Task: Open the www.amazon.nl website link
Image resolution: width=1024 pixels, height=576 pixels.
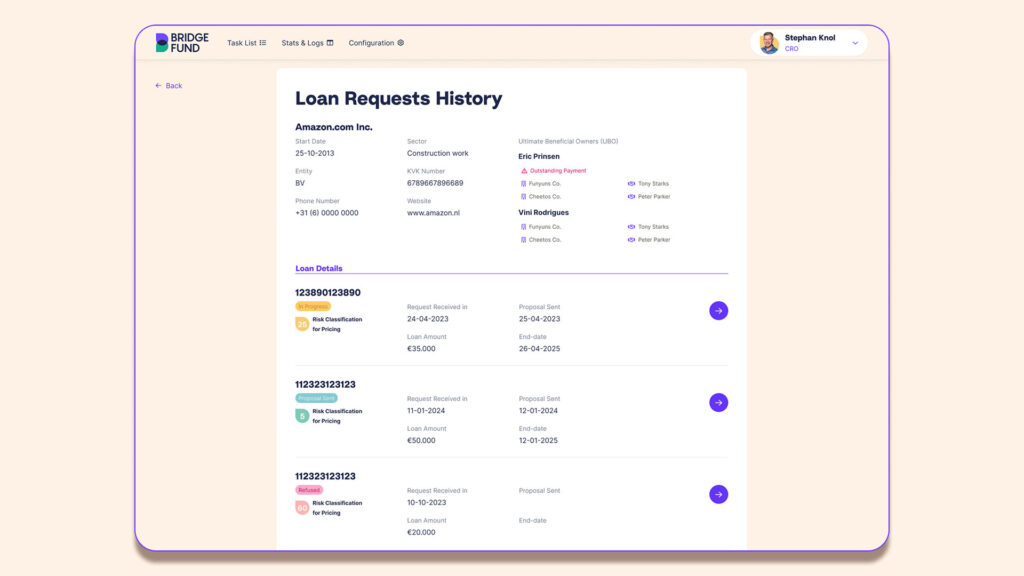Action: pos(433,213)
